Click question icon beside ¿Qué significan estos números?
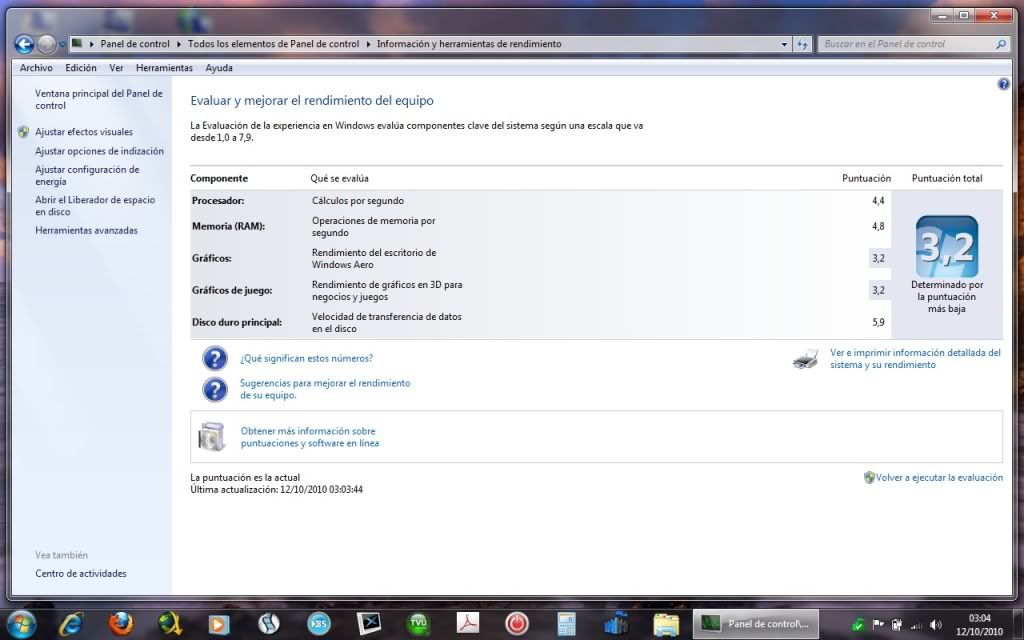1024x640 pixels. [x=215, y=359]
